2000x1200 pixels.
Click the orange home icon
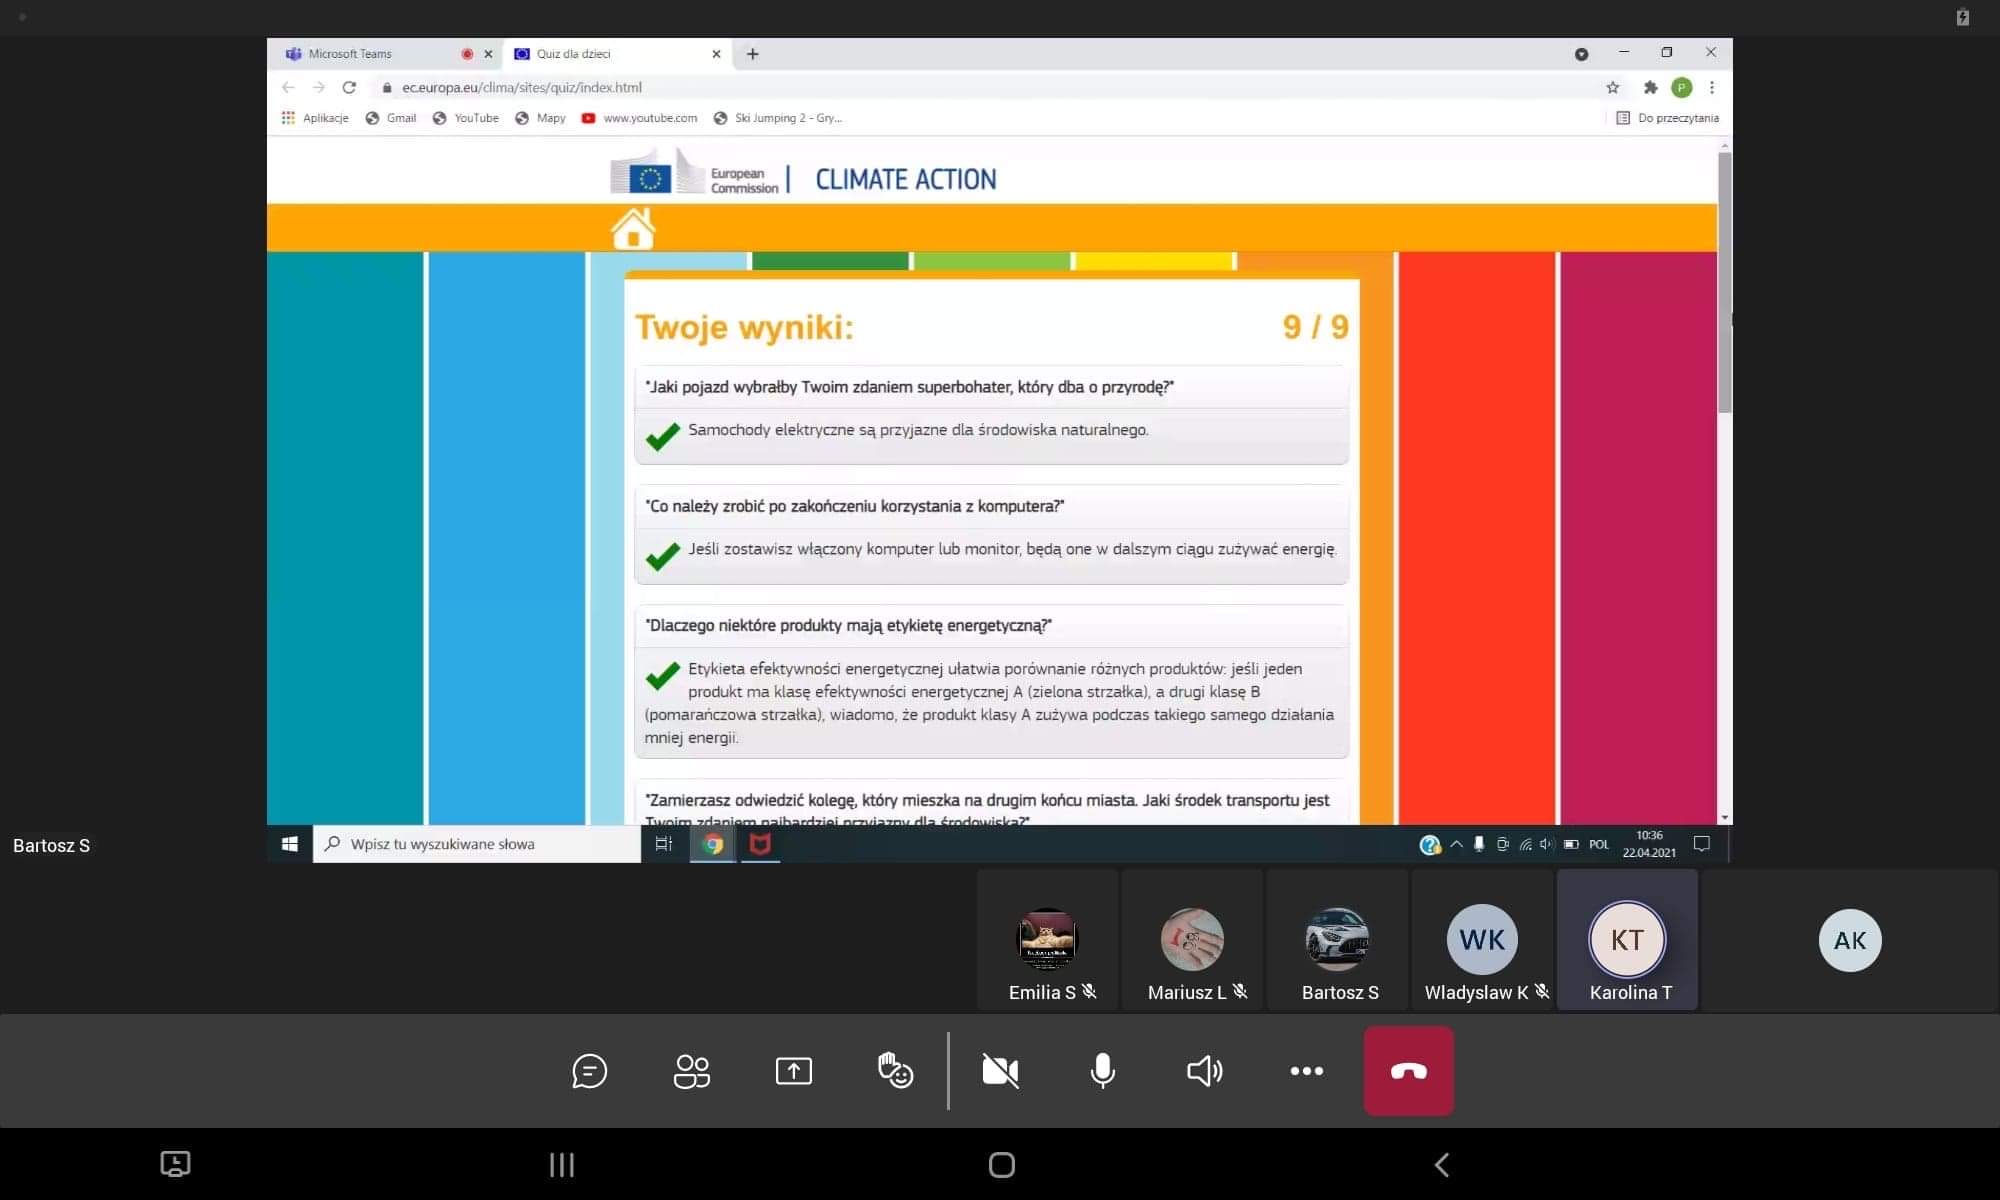[633, 229]
